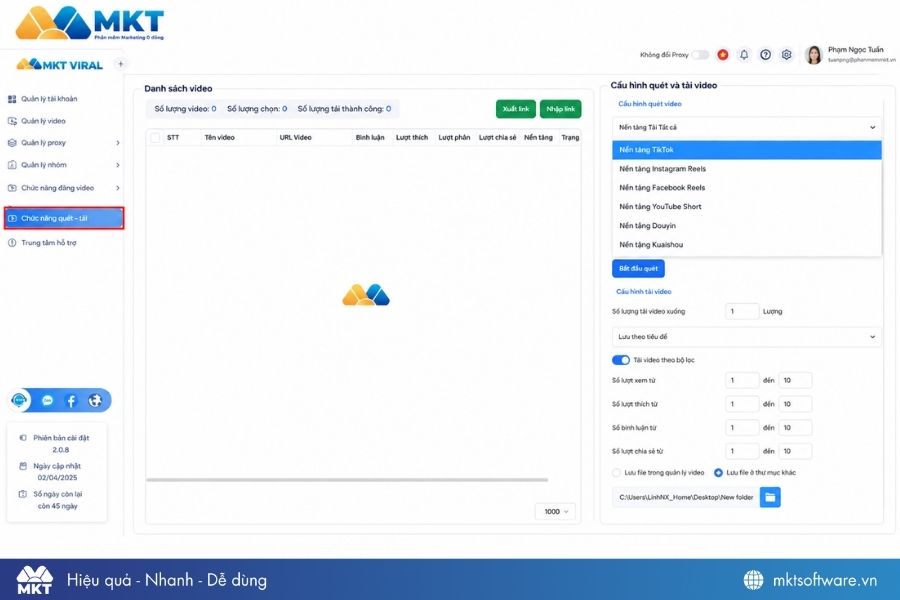Check the select-all checkbox in table header
The height and width of the screenshot is (600, 900).
155,137
